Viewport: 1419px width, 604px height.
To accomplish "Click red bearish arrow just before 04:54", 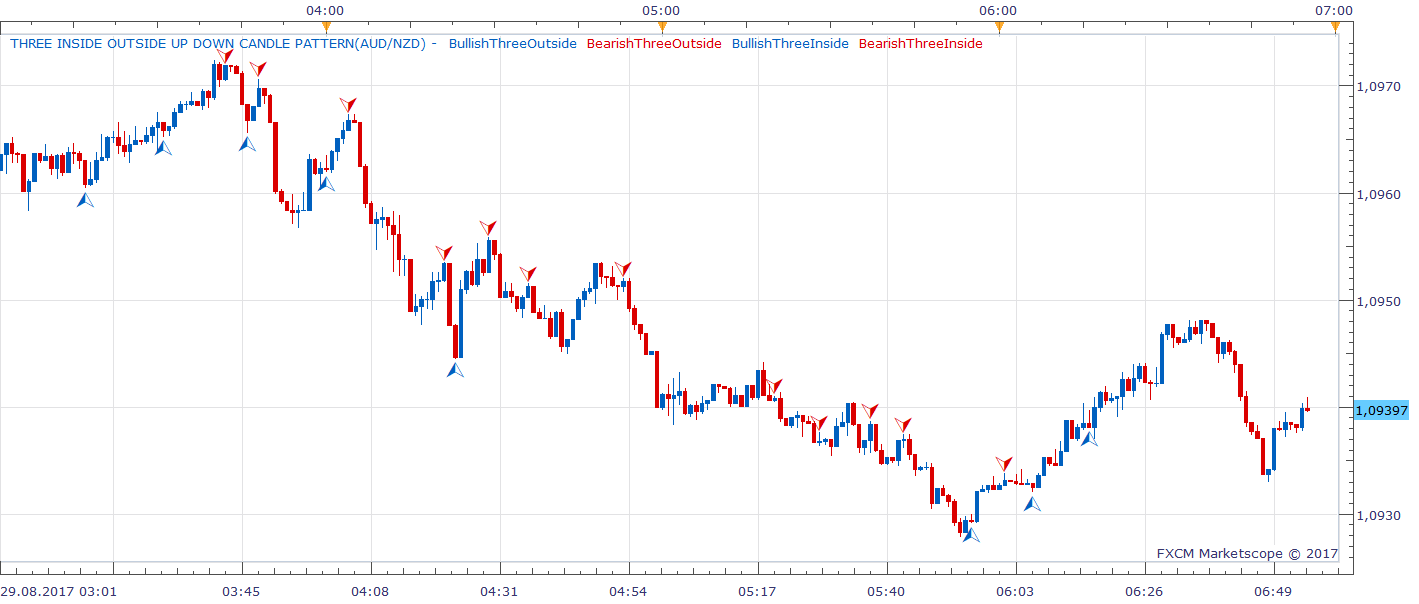I will coord(622,269).
